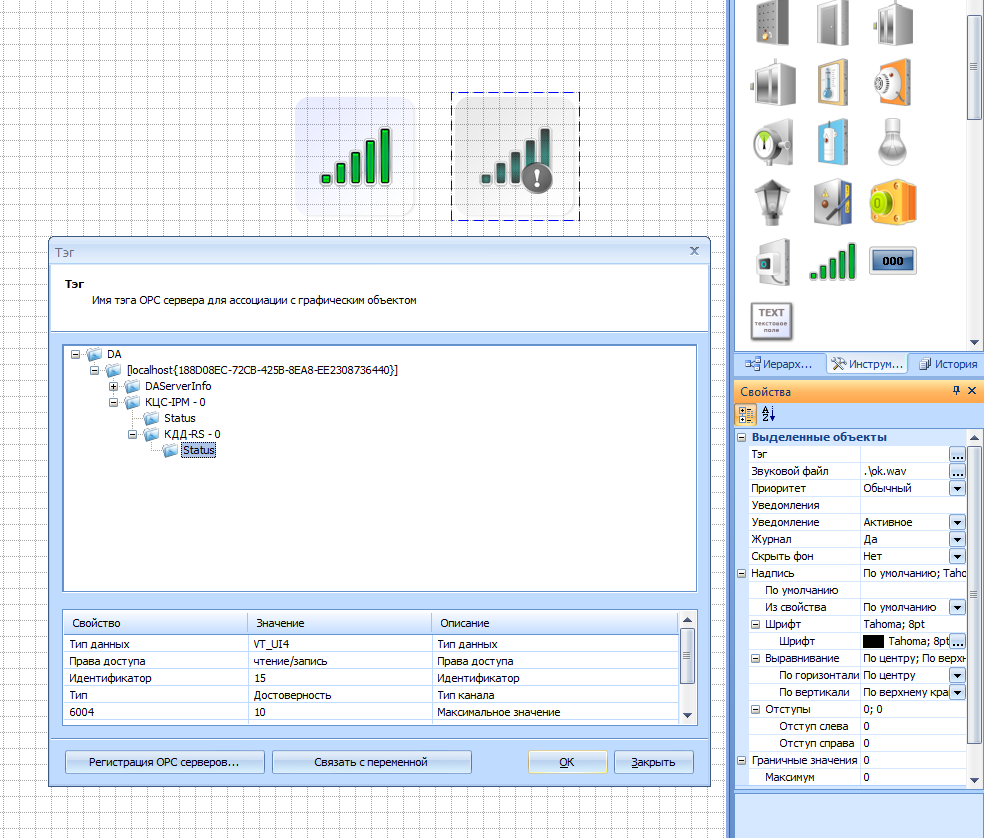Choose the light bulb element
This screenshot has height=838, width=984.
890,141
